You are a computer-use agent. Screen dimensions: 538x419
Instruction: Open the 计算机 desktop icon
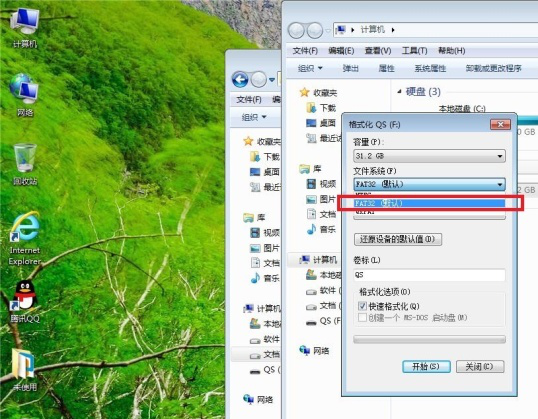click(x=25, y=28)
